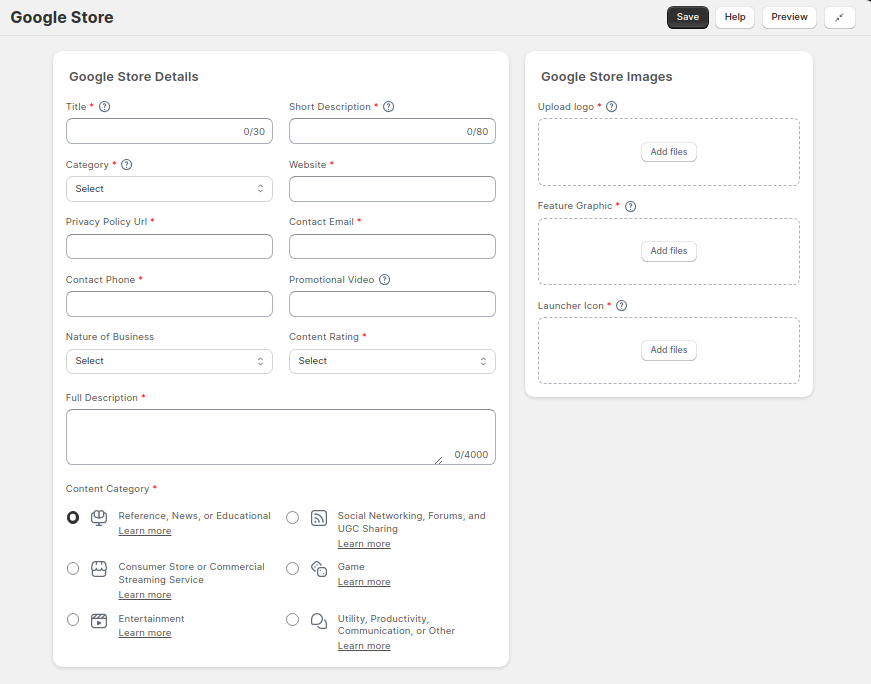Add files for Launcher Icon
The image size is (871, 684).
click(x=669, y=350)
